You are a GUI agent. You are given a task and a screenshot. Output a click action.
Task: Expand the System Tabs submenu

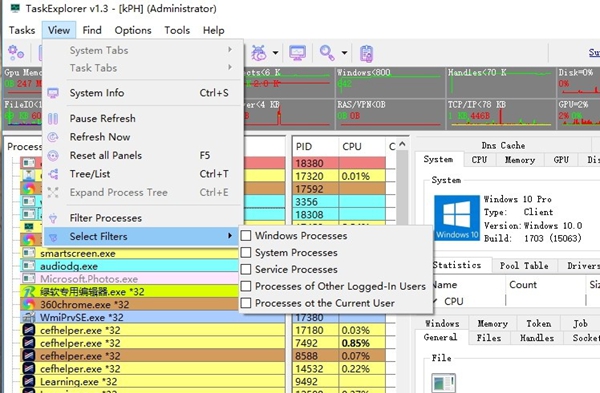230,50
